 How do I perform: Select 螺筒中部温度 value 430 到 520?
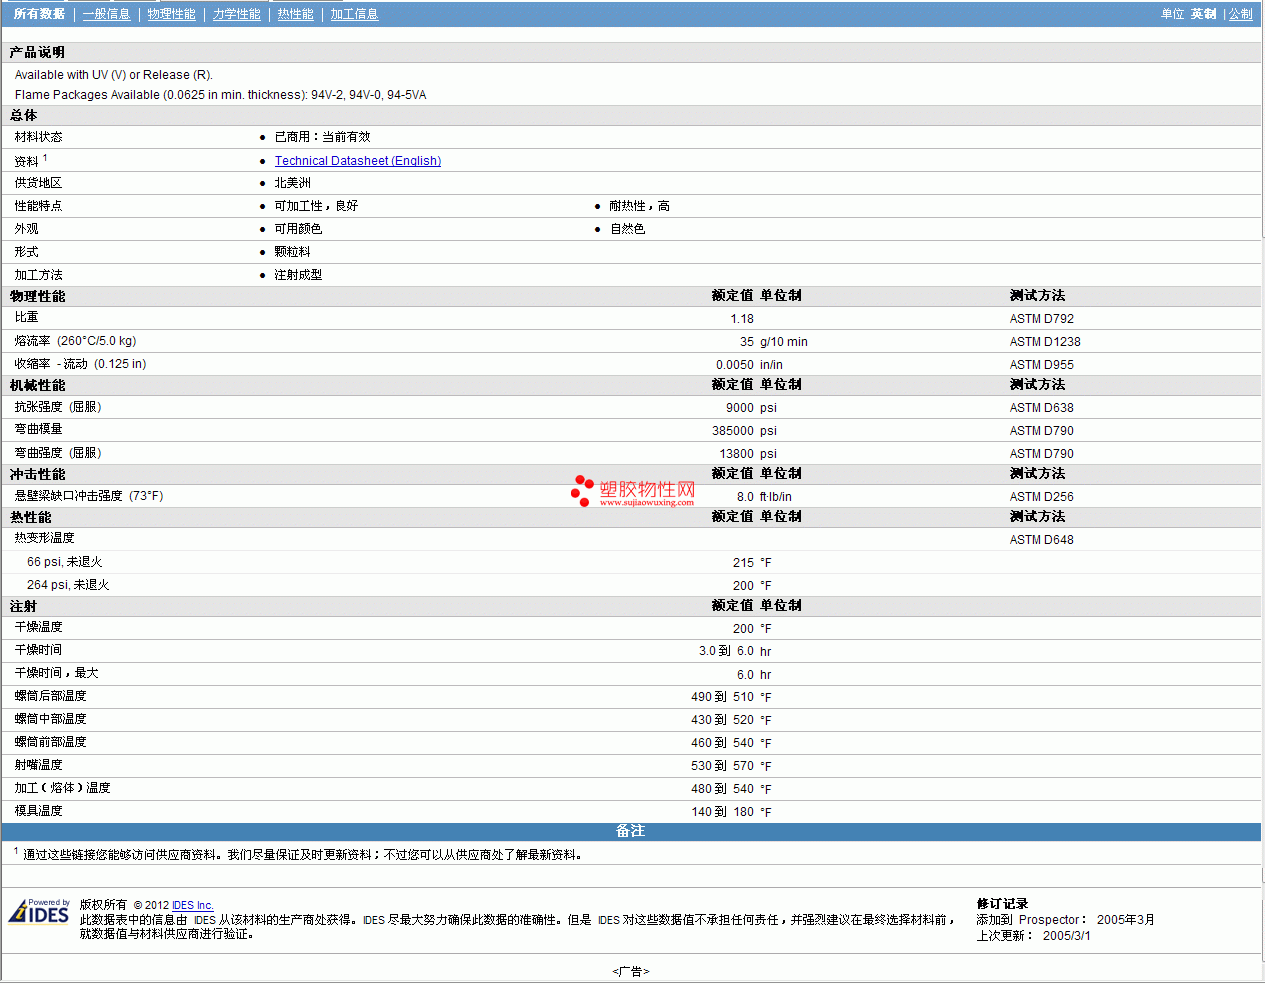click(x=722, y=720)
